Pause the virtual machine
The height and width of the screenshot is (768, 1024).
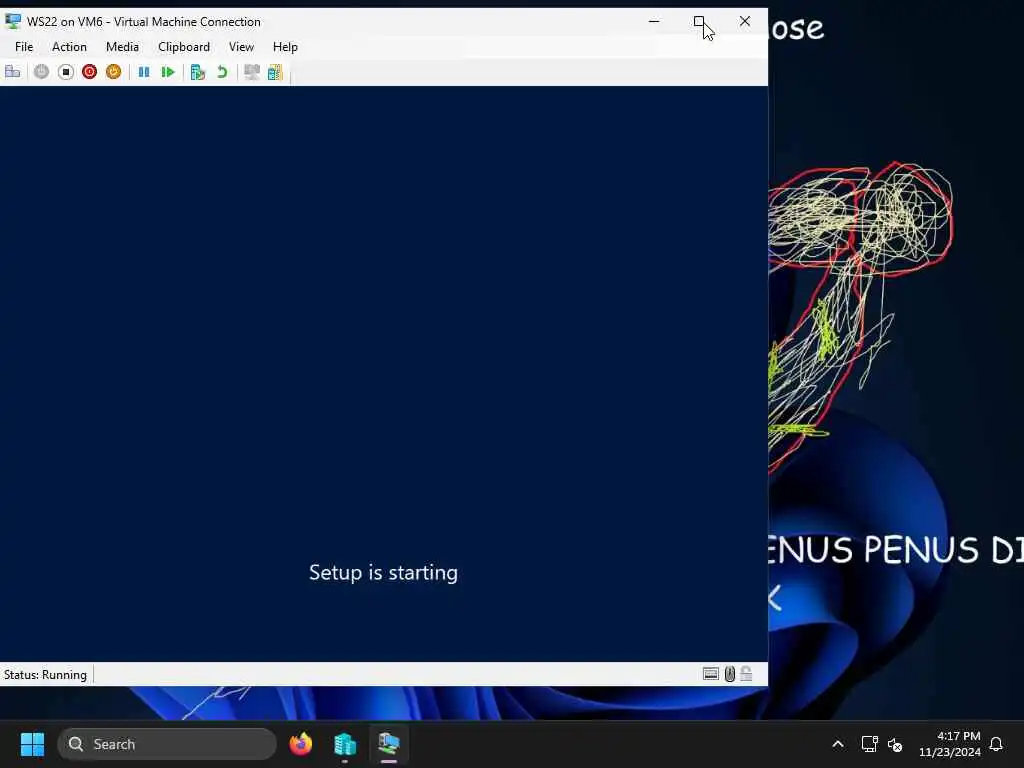[x=144, y=72]
